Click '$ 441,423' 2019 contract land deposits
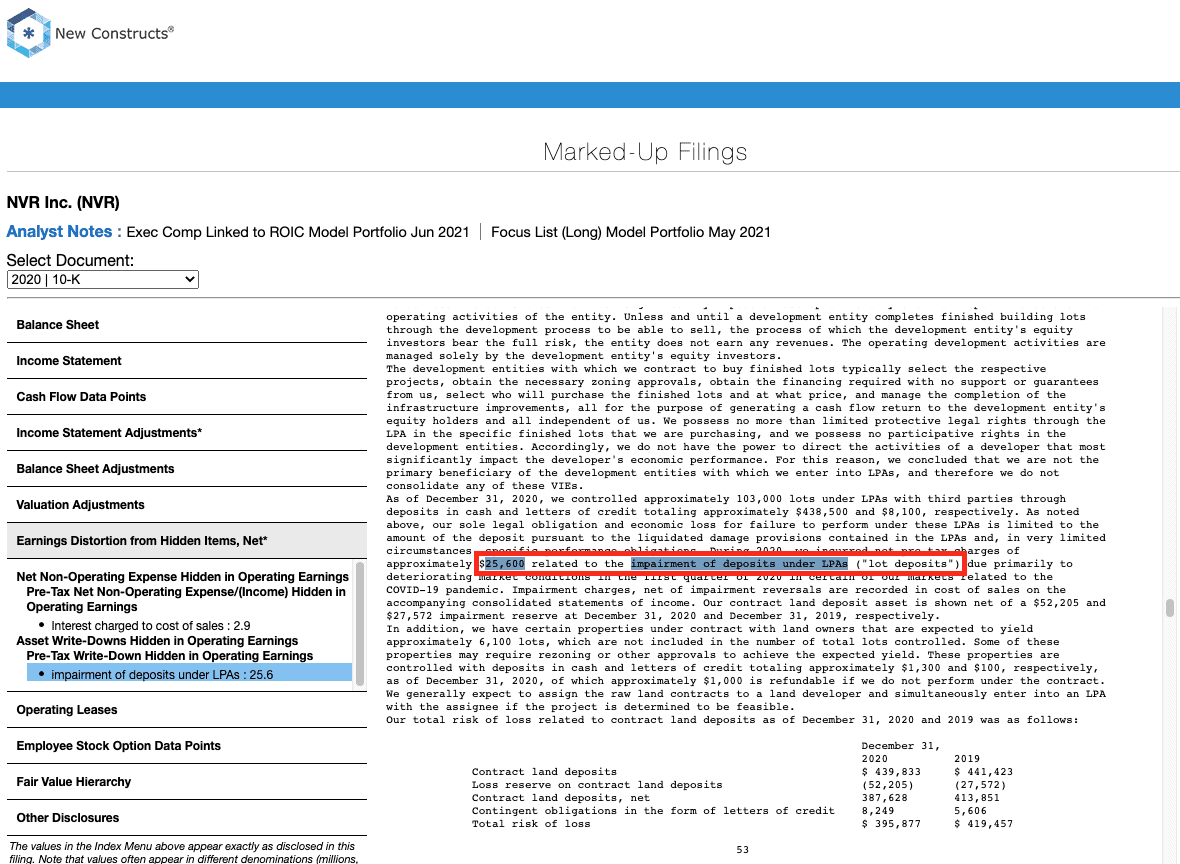This screenshot has height=864, width=1180. click(x=984, y=772)
